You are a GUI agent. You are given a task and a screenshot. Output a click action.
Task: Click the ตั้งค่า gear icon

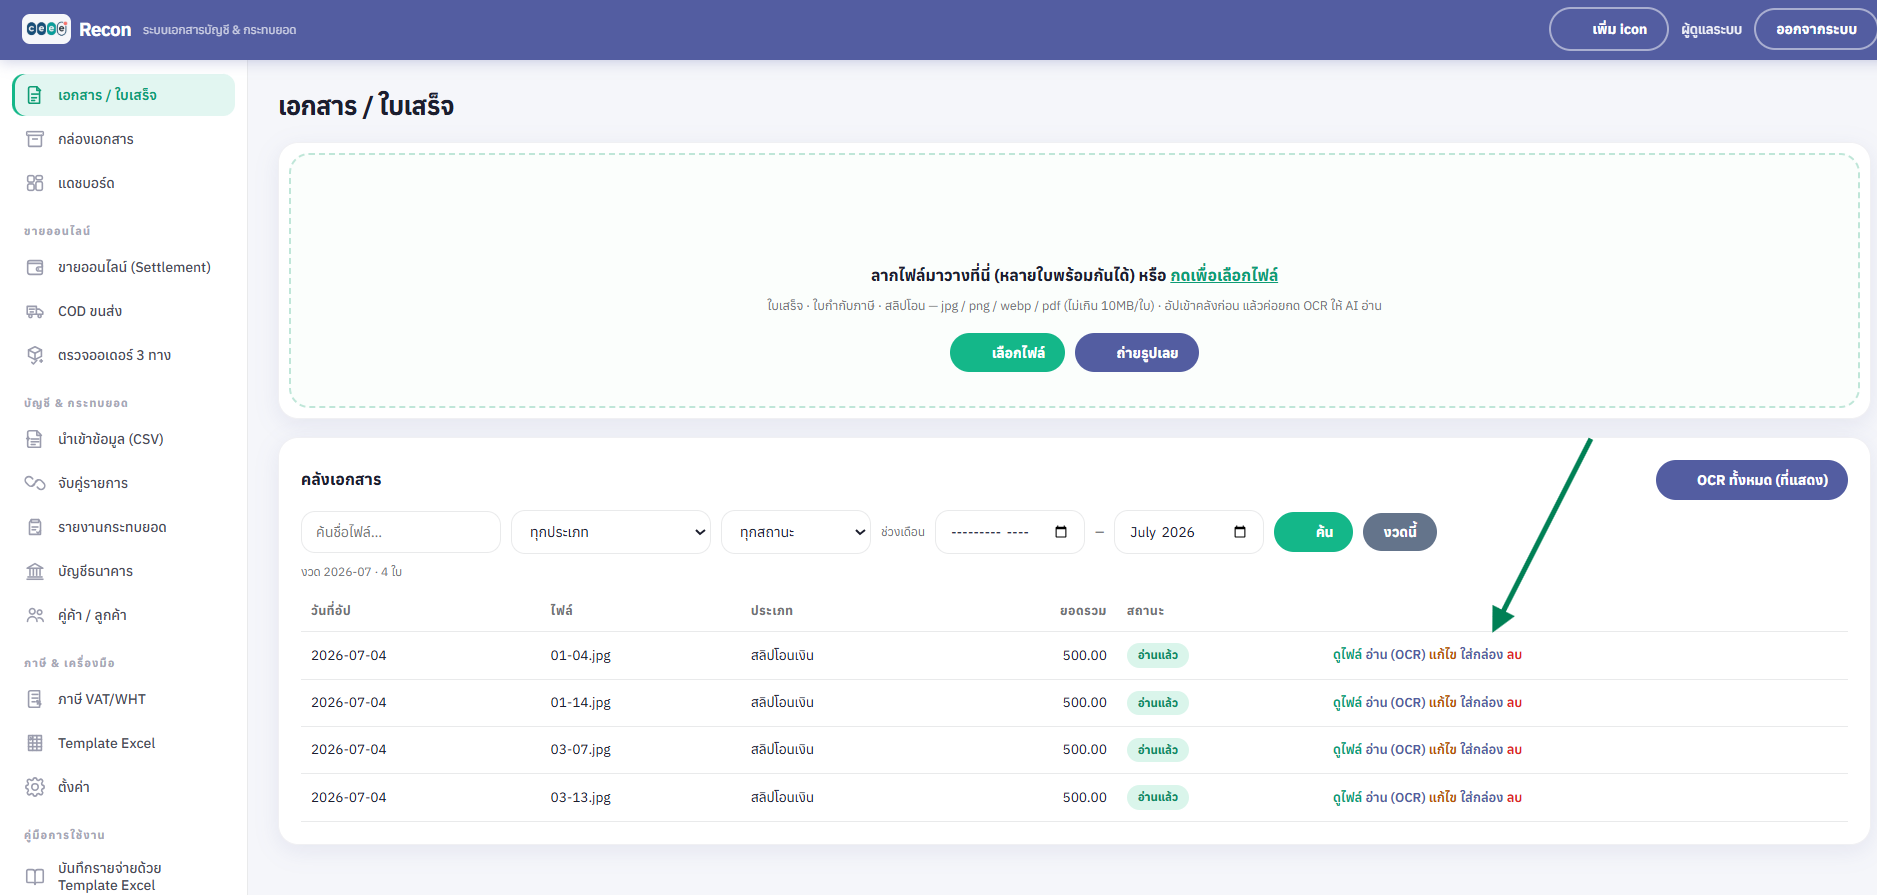pyautogui.click(x=35, y=787)
